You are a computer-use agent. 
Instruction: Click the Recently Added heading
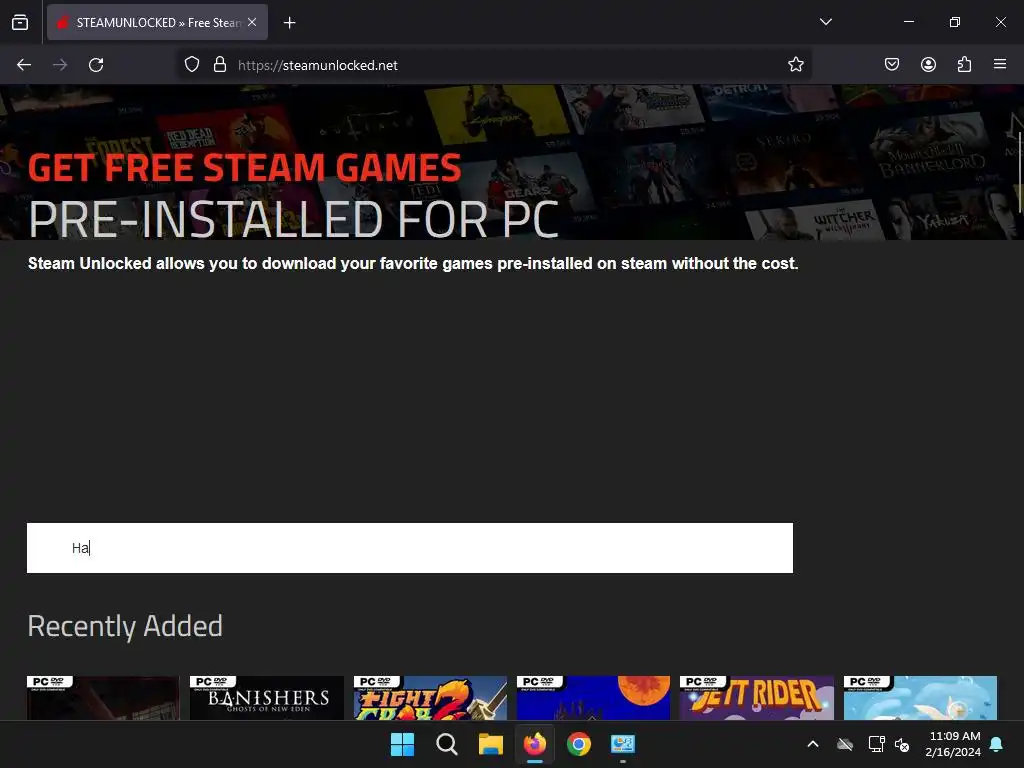tap(125, 626)
